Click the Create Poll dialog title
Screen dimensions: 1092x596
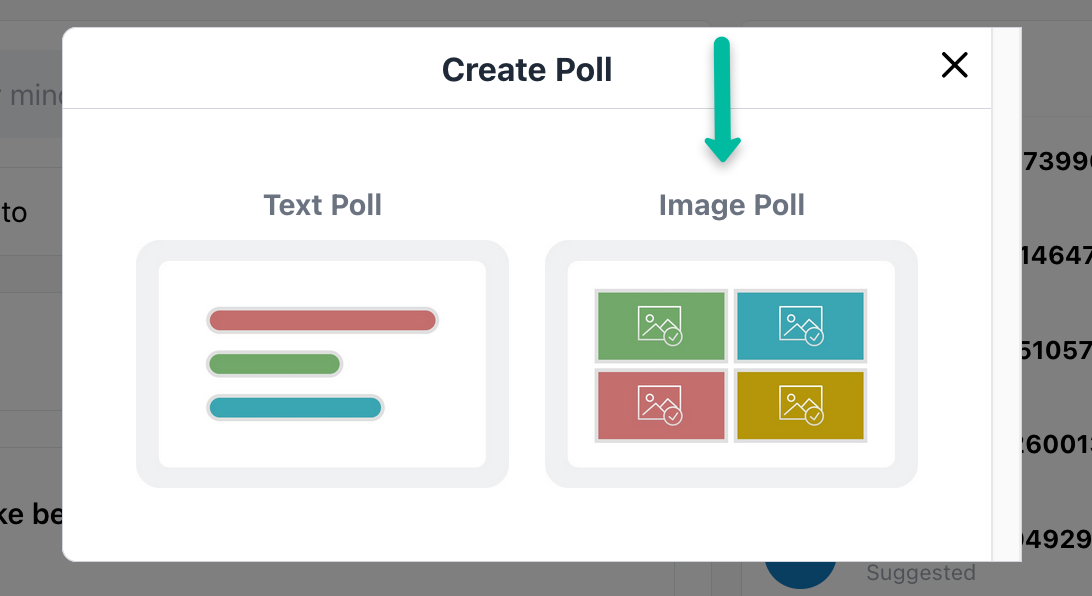(527, 69)
